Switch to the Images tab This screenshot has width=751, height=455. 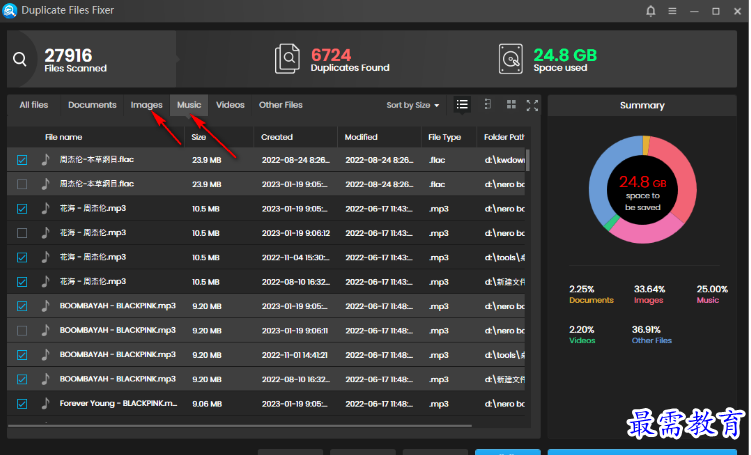pyautogui.click(x=147, y=105)
